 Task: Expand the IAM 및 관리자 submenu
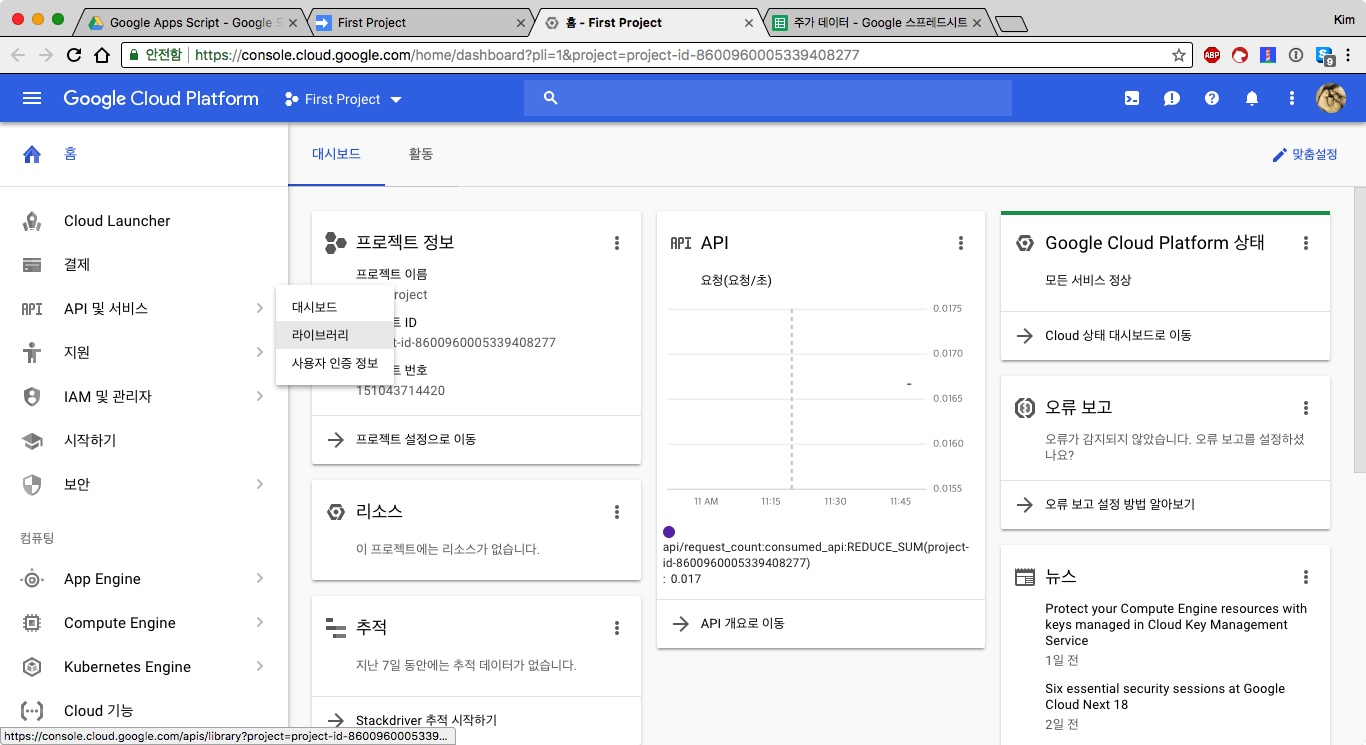(x=259, y=397)
